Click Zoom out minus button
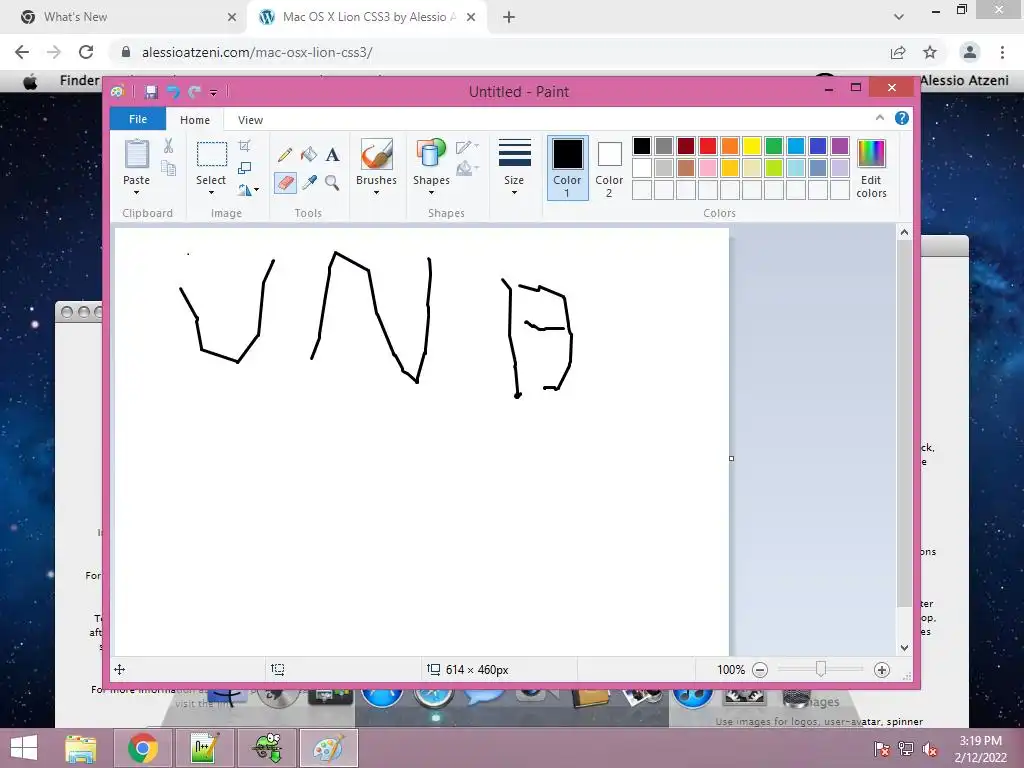Viewport: 1024px width, 768px height. coord(760,669)
